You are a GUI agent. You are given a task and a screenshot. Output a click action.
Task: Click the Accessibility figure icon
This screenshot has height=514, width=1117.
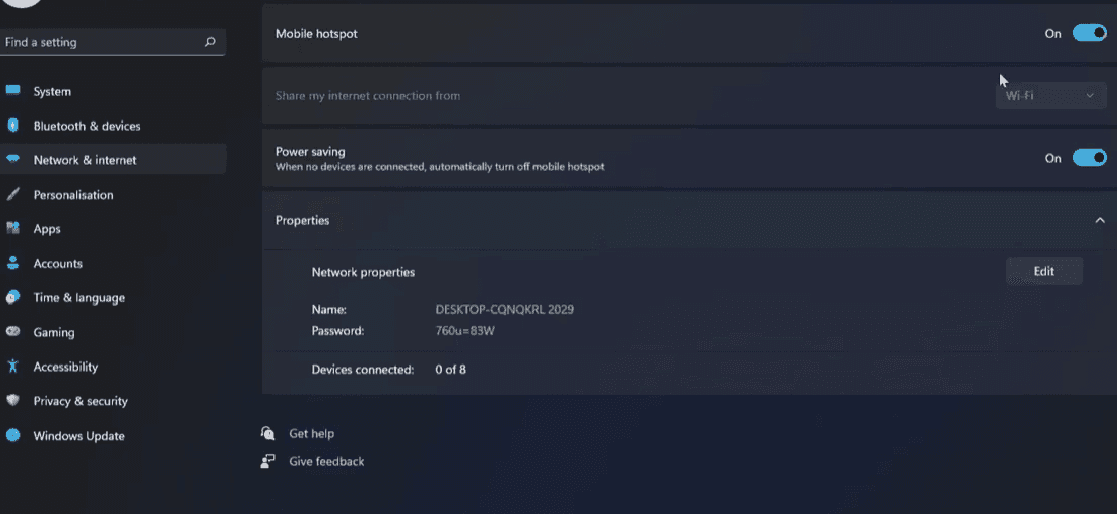pos(13,366)
